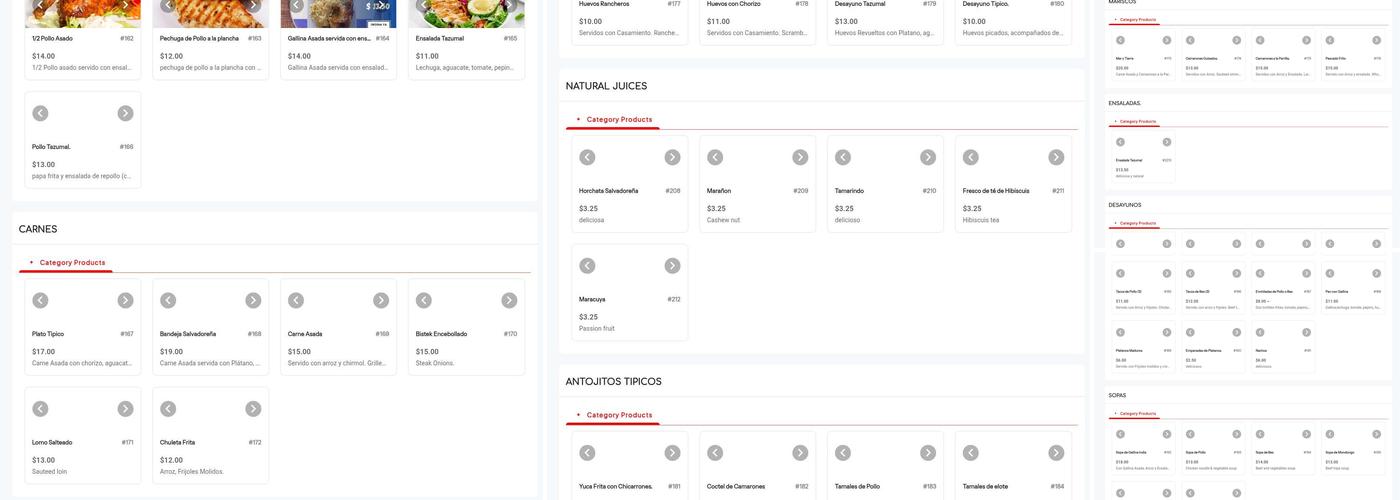Show previous image on Fresco de té de Hibiscuis card
This screenshot has width=1400, height=500.
tap(971, 157)
